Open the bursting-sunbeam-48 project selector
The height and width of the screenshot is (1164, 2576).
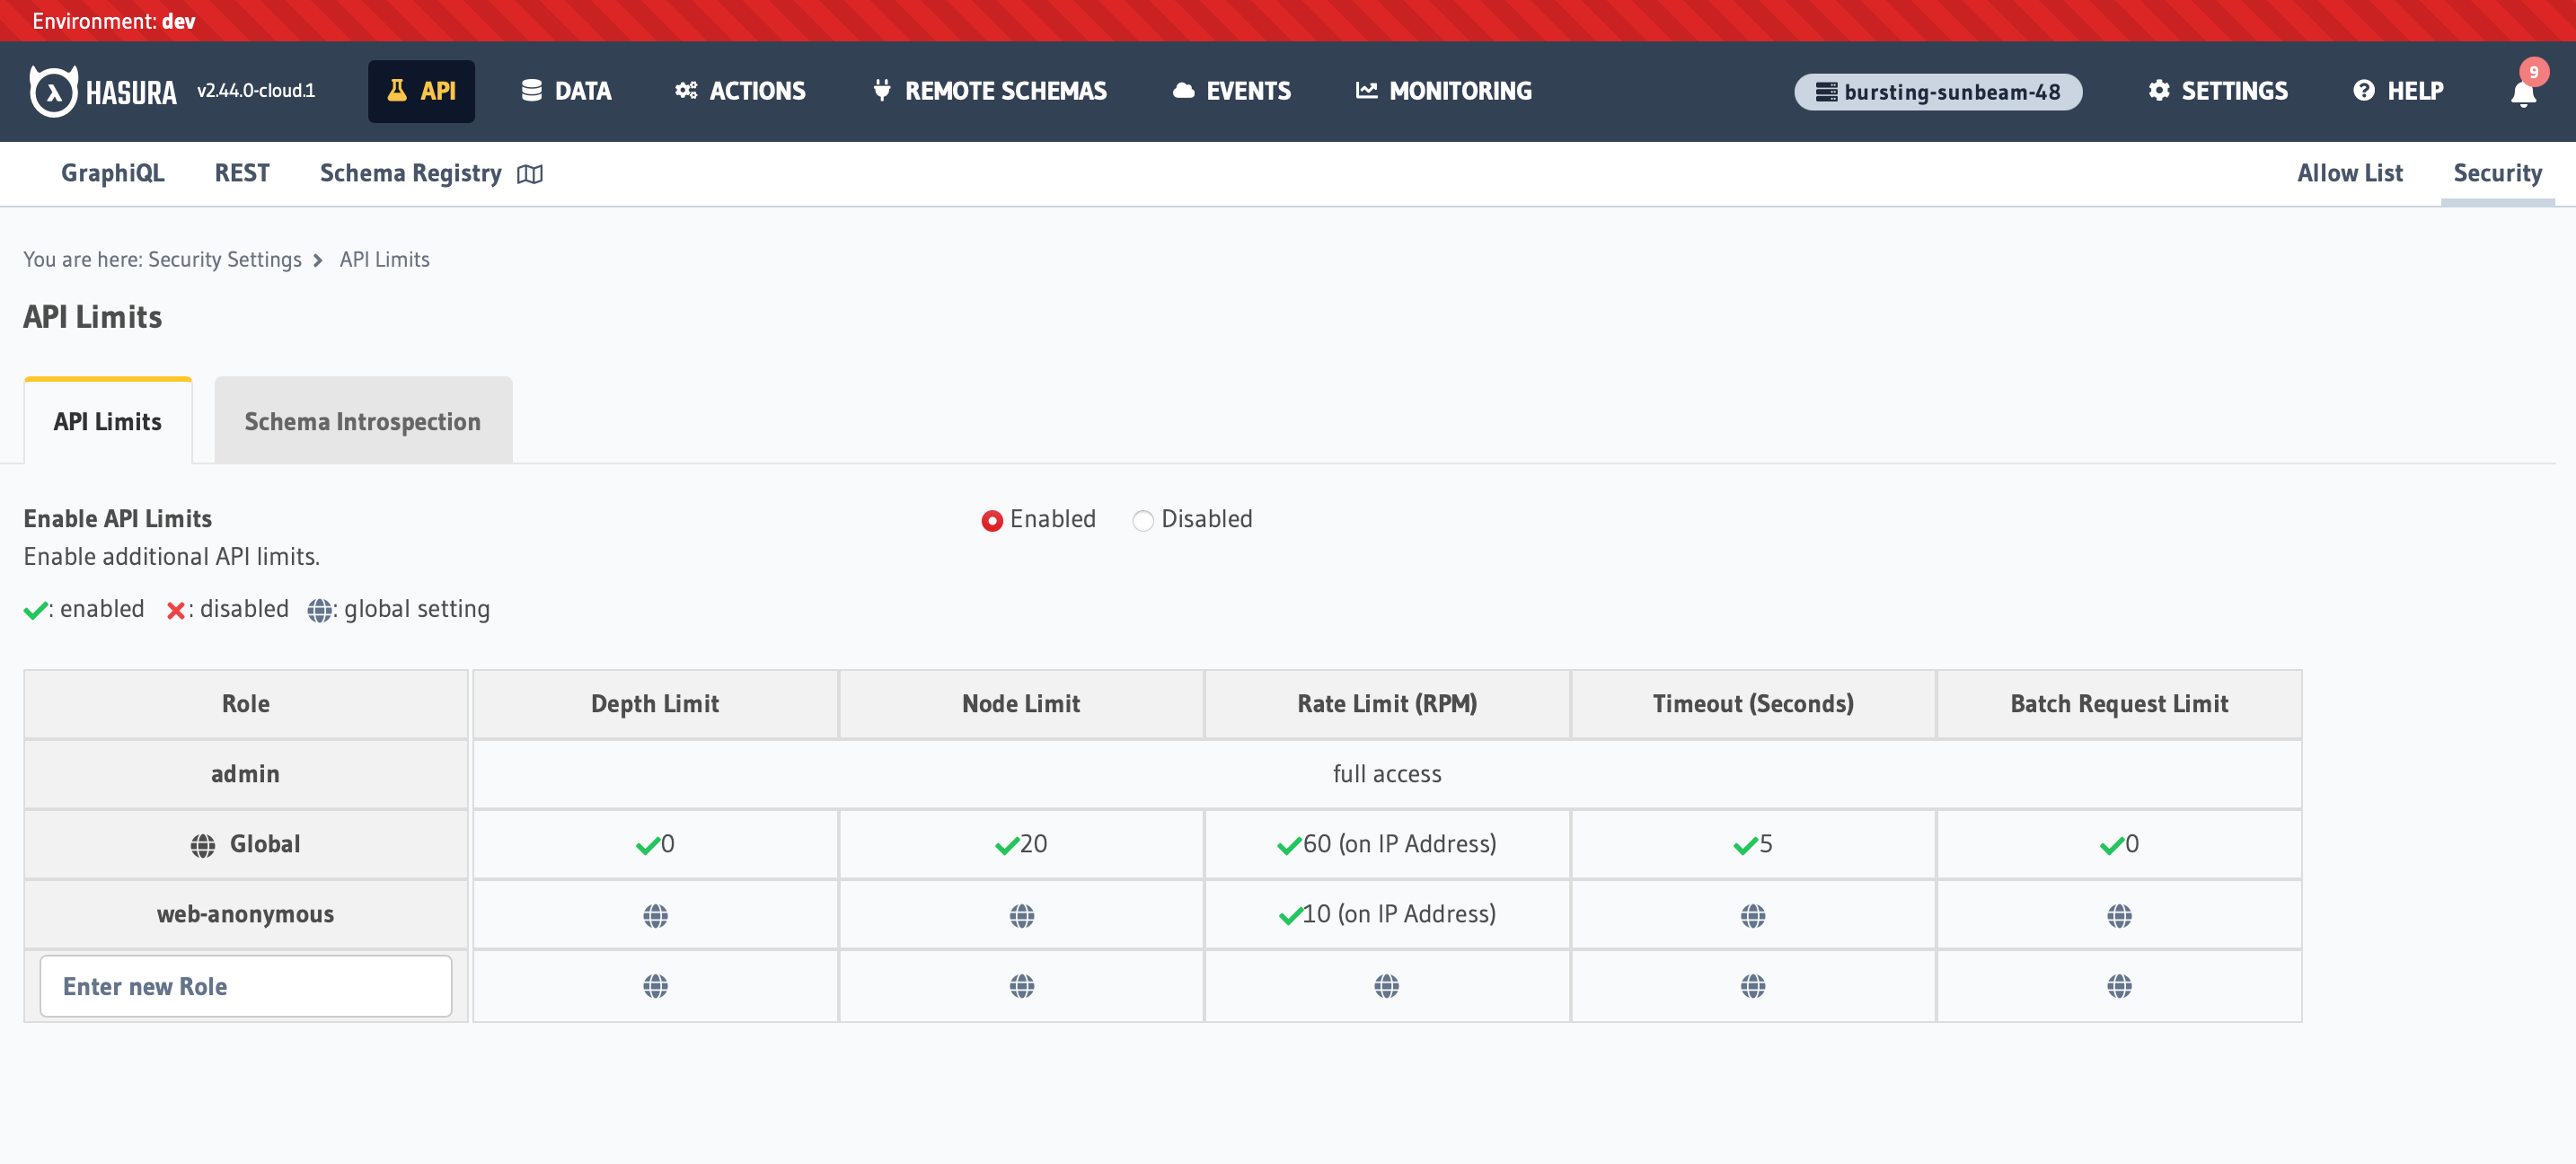pyautogui.click(x=1937, y=92)
